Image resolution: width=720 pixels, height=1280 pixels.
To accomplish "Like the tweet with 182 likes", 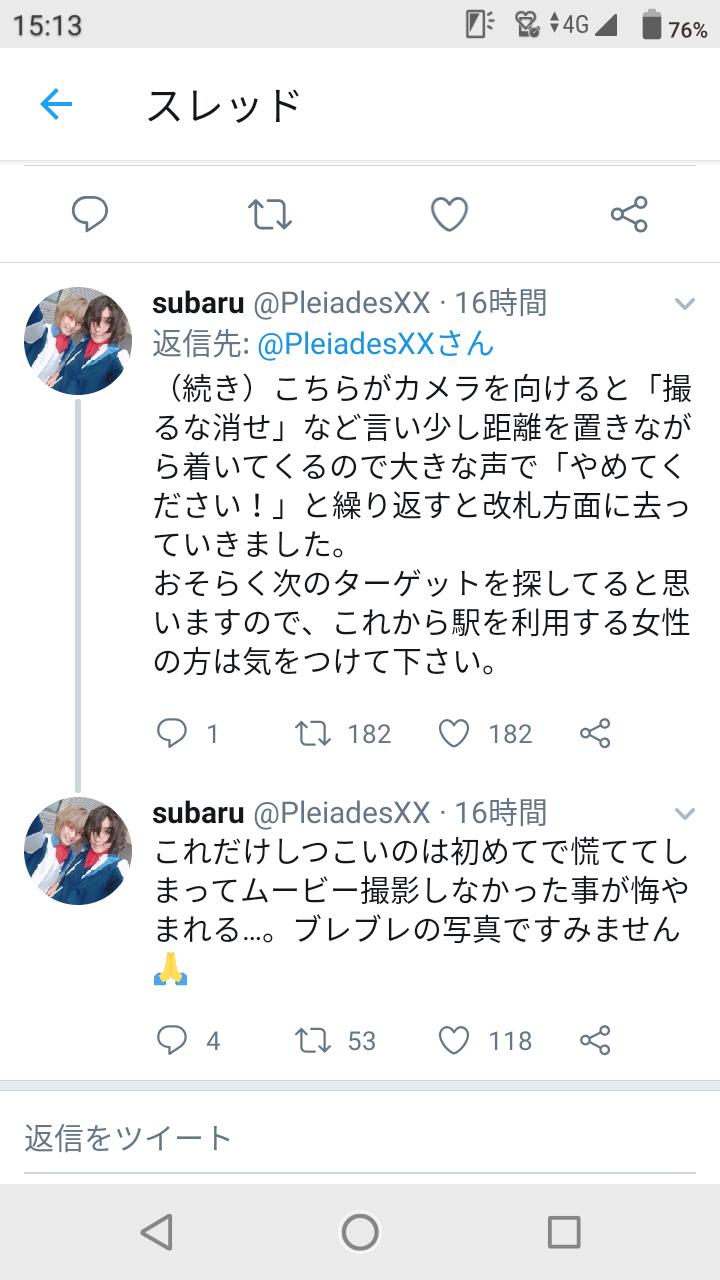I will click(x=454, y=734).
